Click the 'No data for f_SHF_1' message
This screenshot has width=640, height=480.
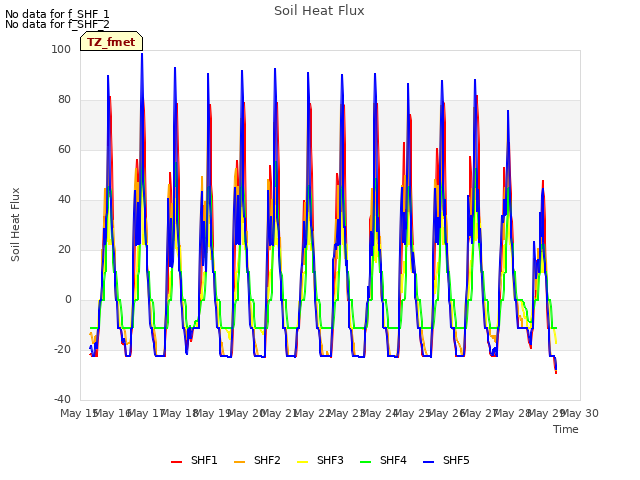[57, 14]
